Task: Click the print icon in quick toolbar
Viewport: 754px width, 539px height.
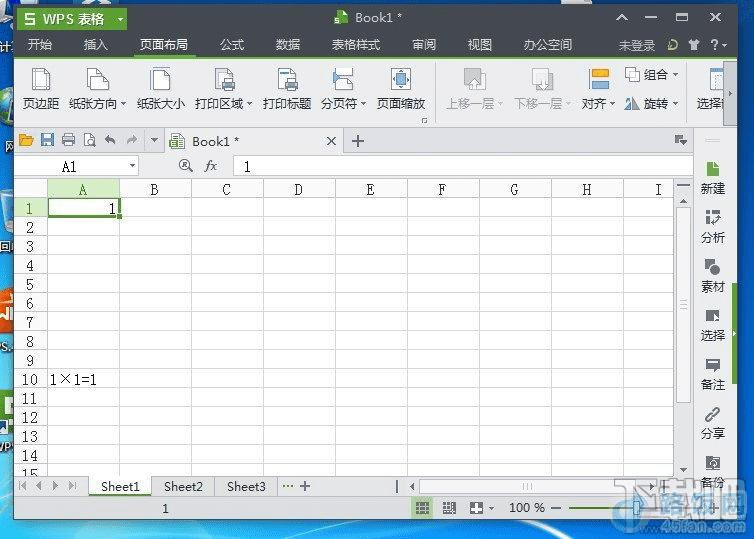Action: (x=68, y=140)
